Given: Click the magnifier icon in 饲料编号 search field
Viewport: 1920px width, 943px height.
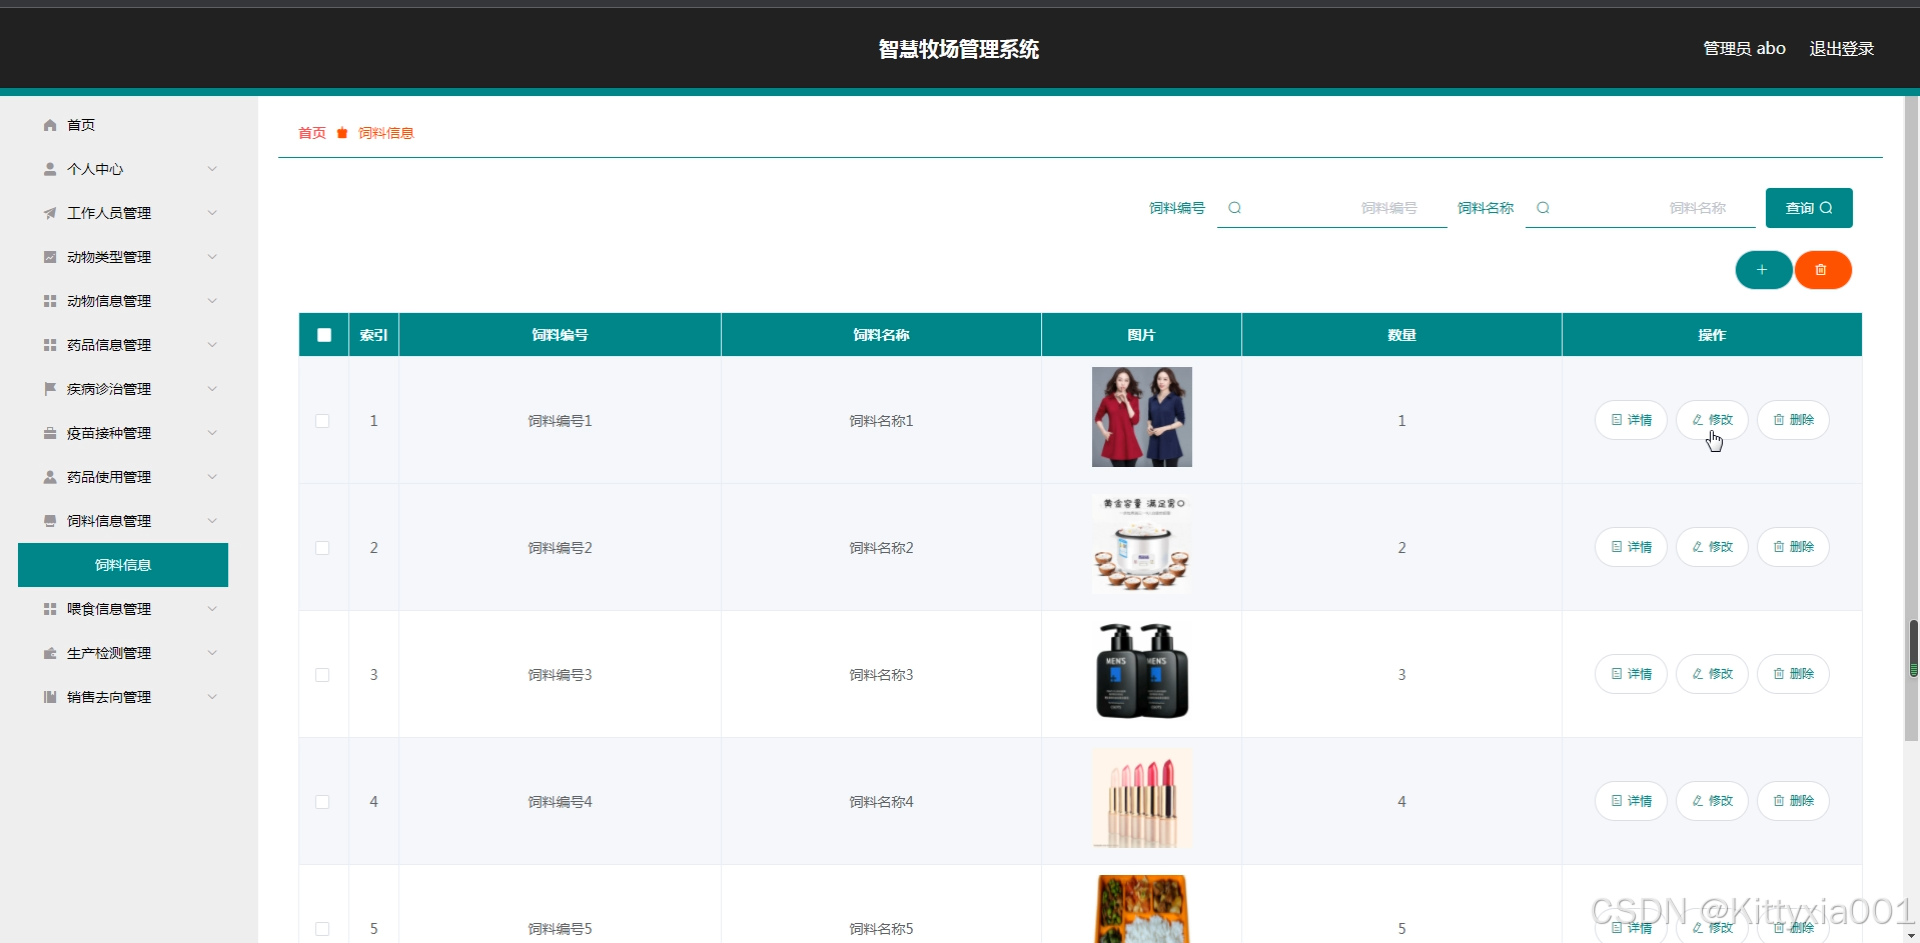Looking at the screenshot, I should click(x=1235, y=208).
